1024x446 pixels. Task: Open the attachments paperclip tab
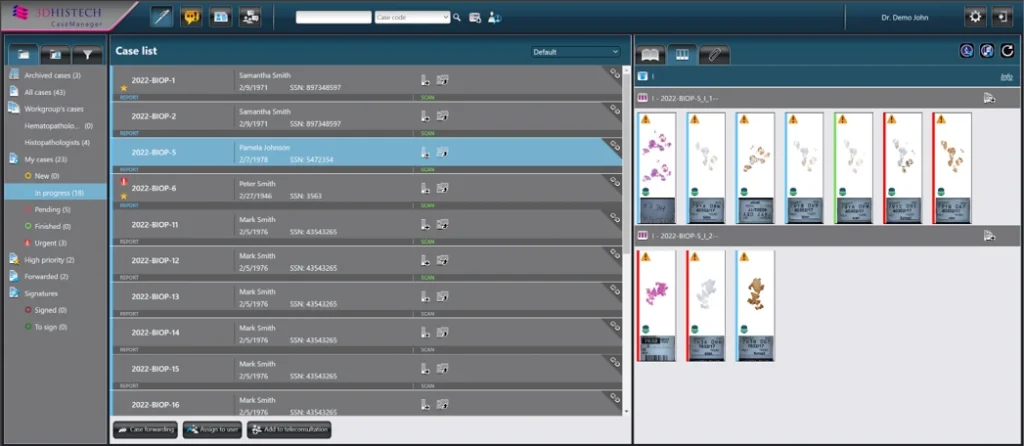point(714,55)
